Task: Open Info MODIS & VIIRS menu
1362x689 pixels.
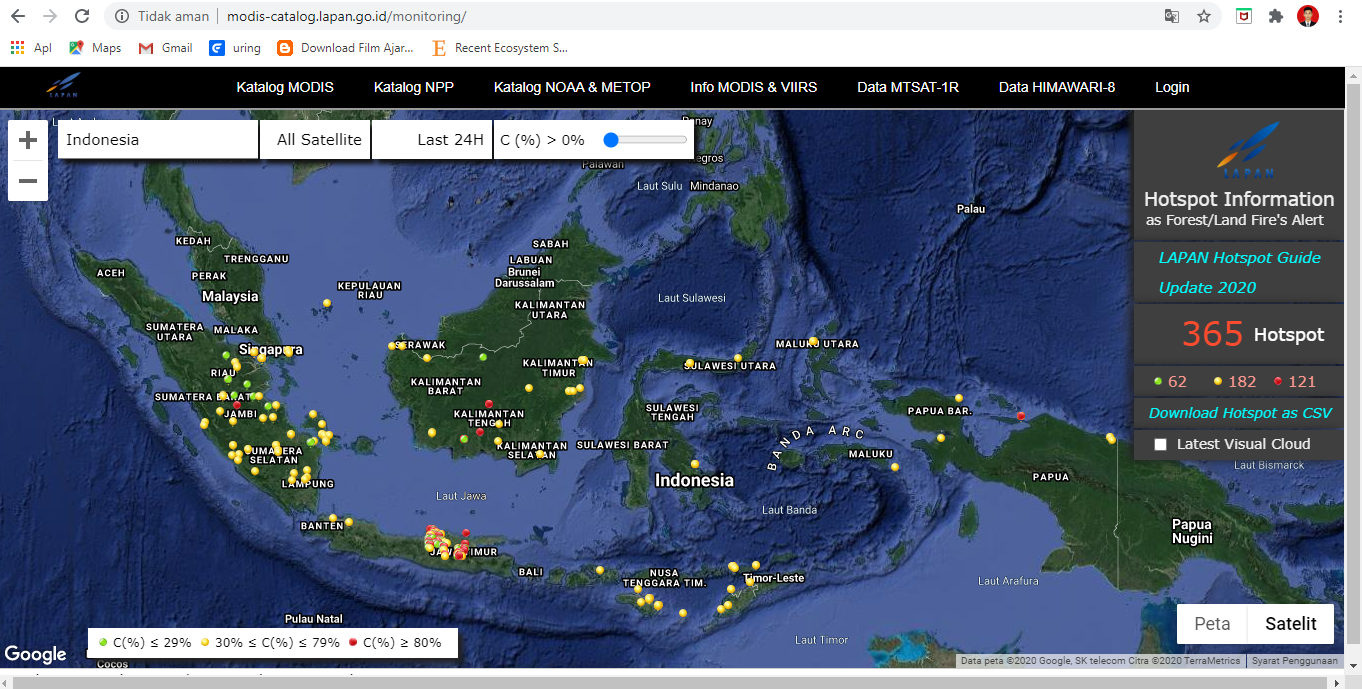Action: 754,87
